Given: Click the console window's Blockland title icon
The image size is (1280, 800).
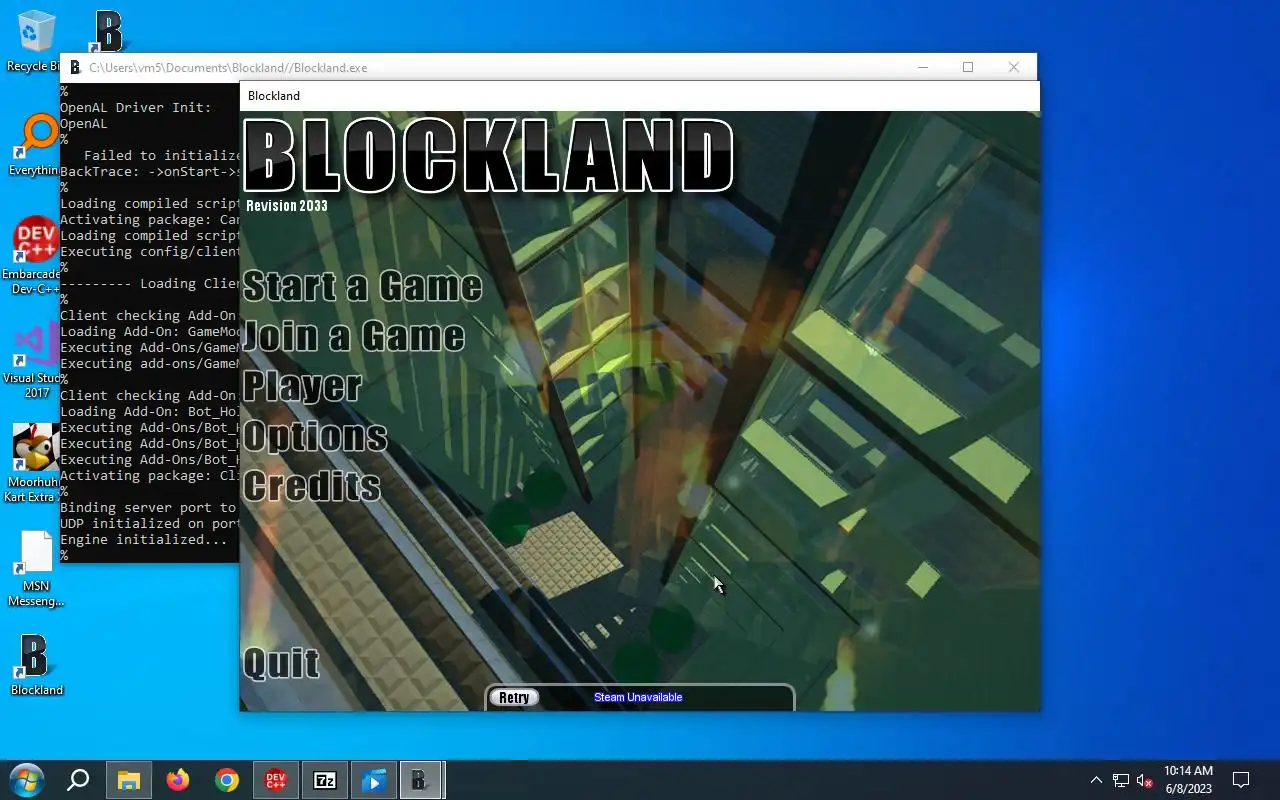Looking at the screenshot, I should 75,68.
